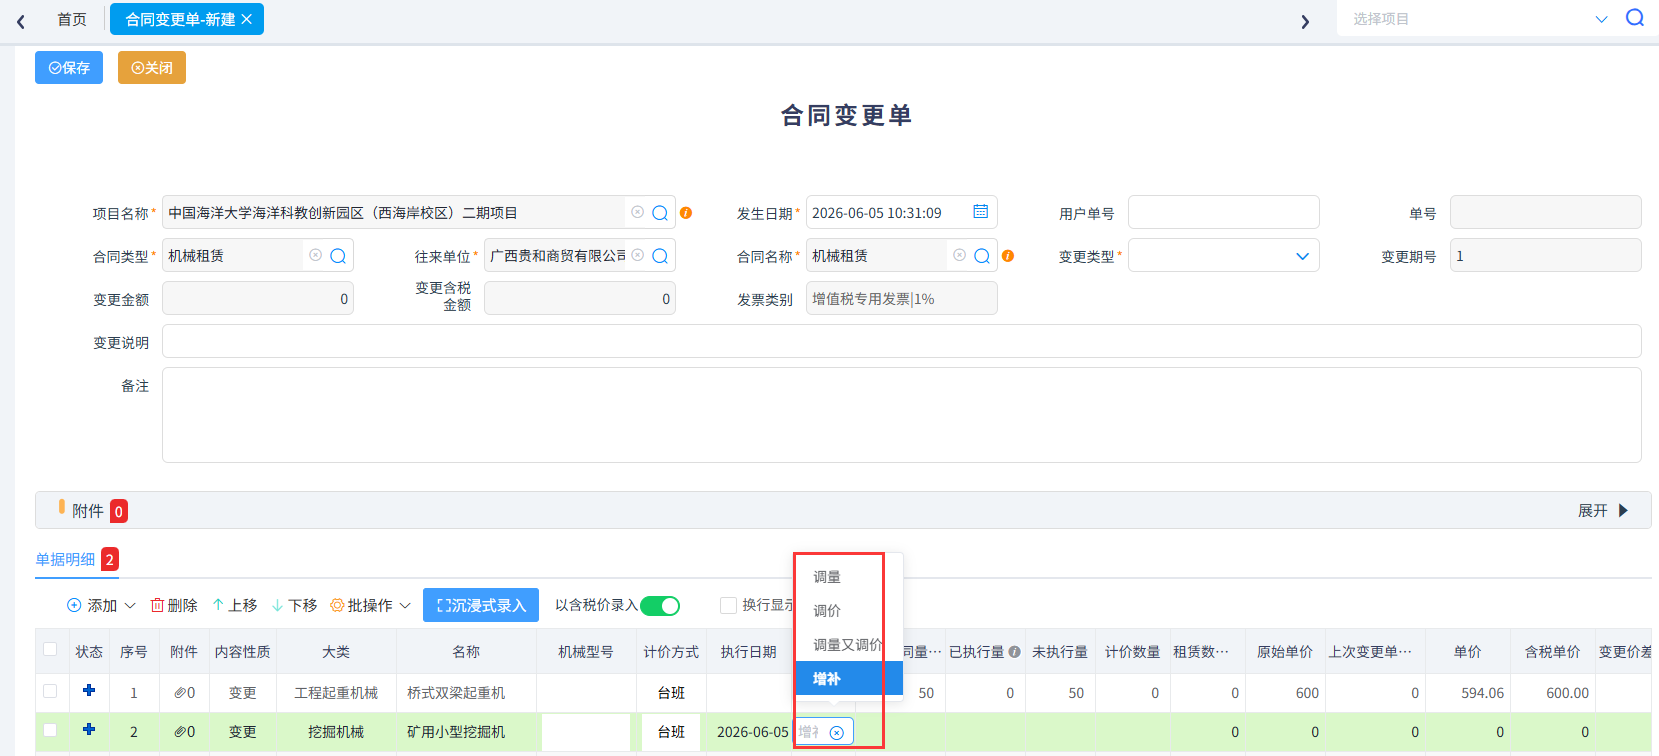The image size is (1659, 756).
Task: Check the row 1 checkbox
Action: (50, 691)
